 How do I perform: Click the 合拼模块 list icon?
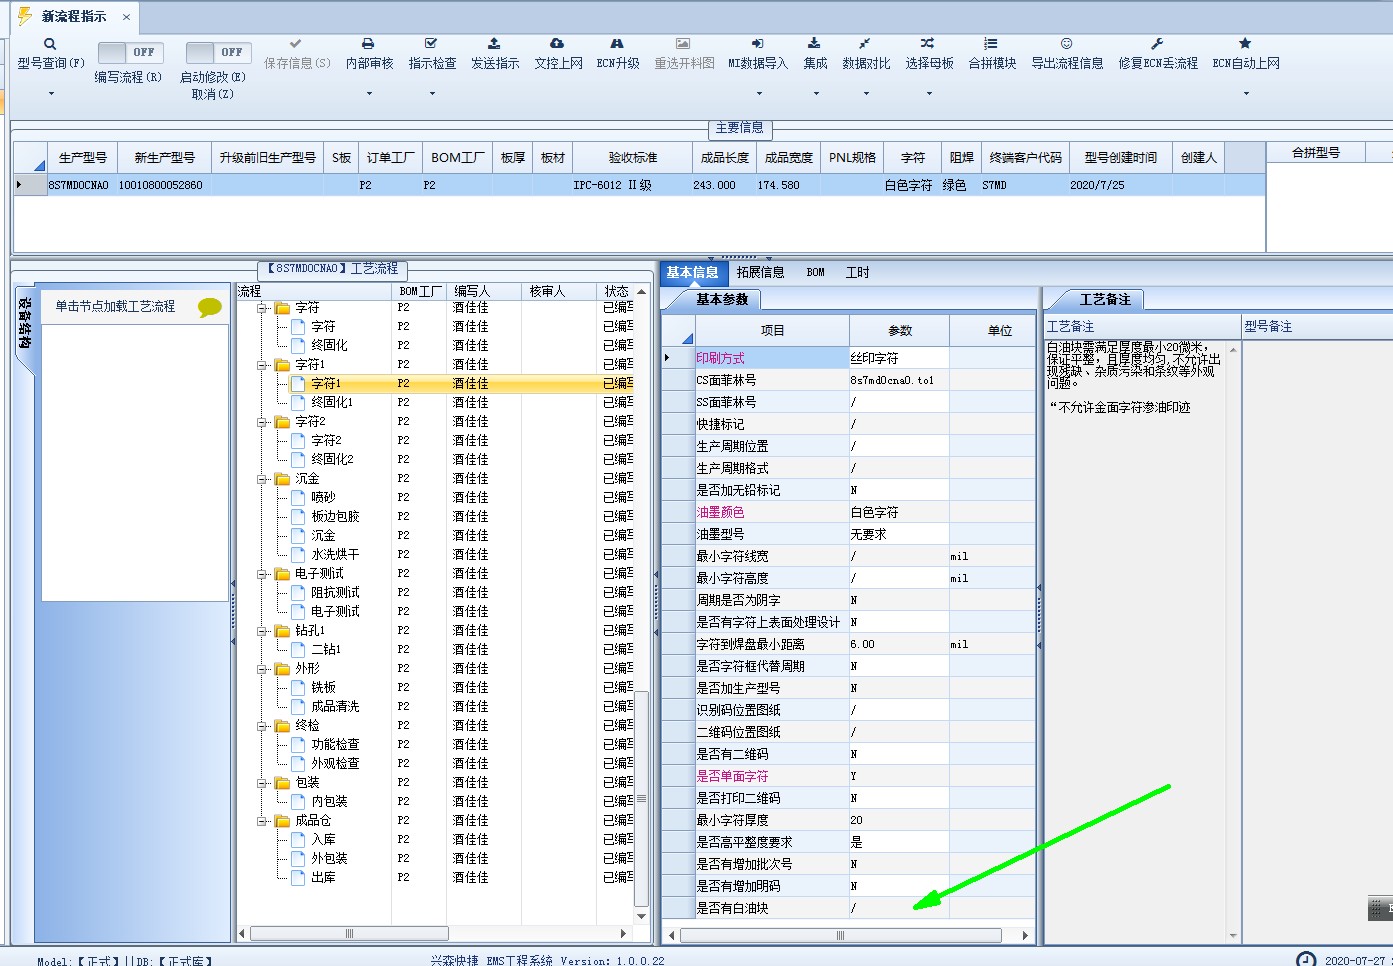991,44
